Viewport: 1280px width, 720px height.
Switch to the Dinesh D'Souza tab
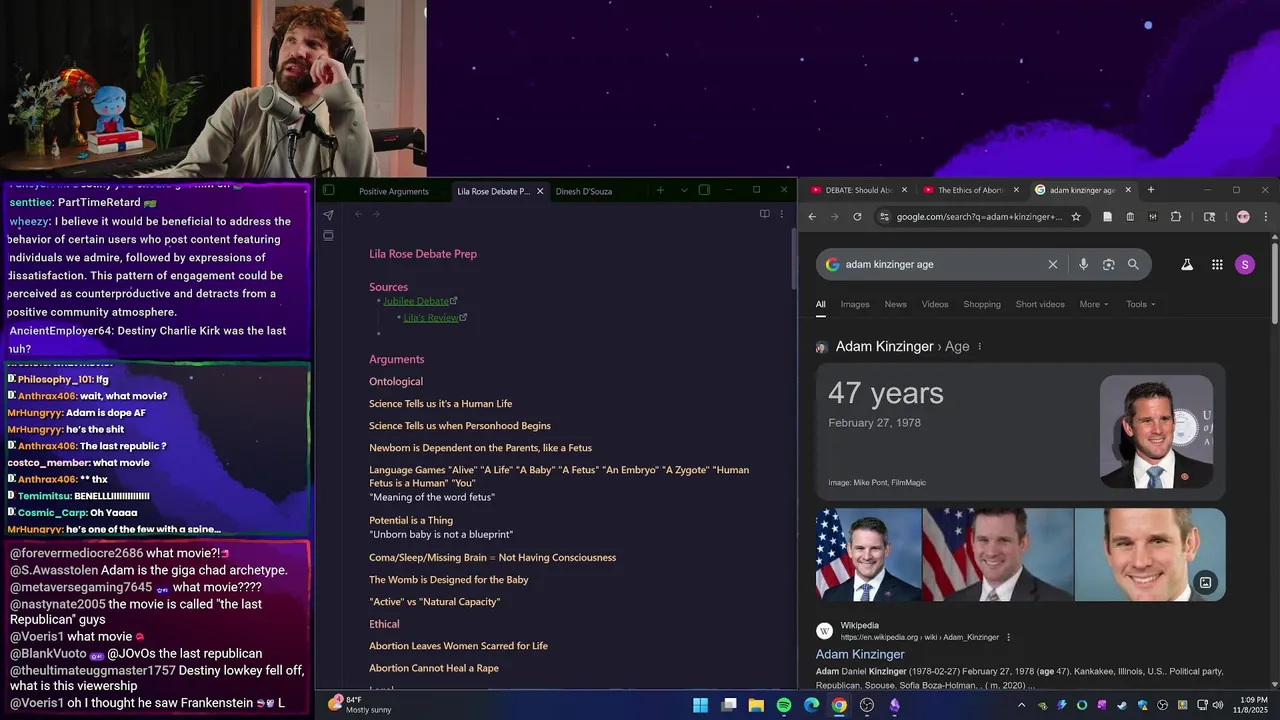(584, 191)
